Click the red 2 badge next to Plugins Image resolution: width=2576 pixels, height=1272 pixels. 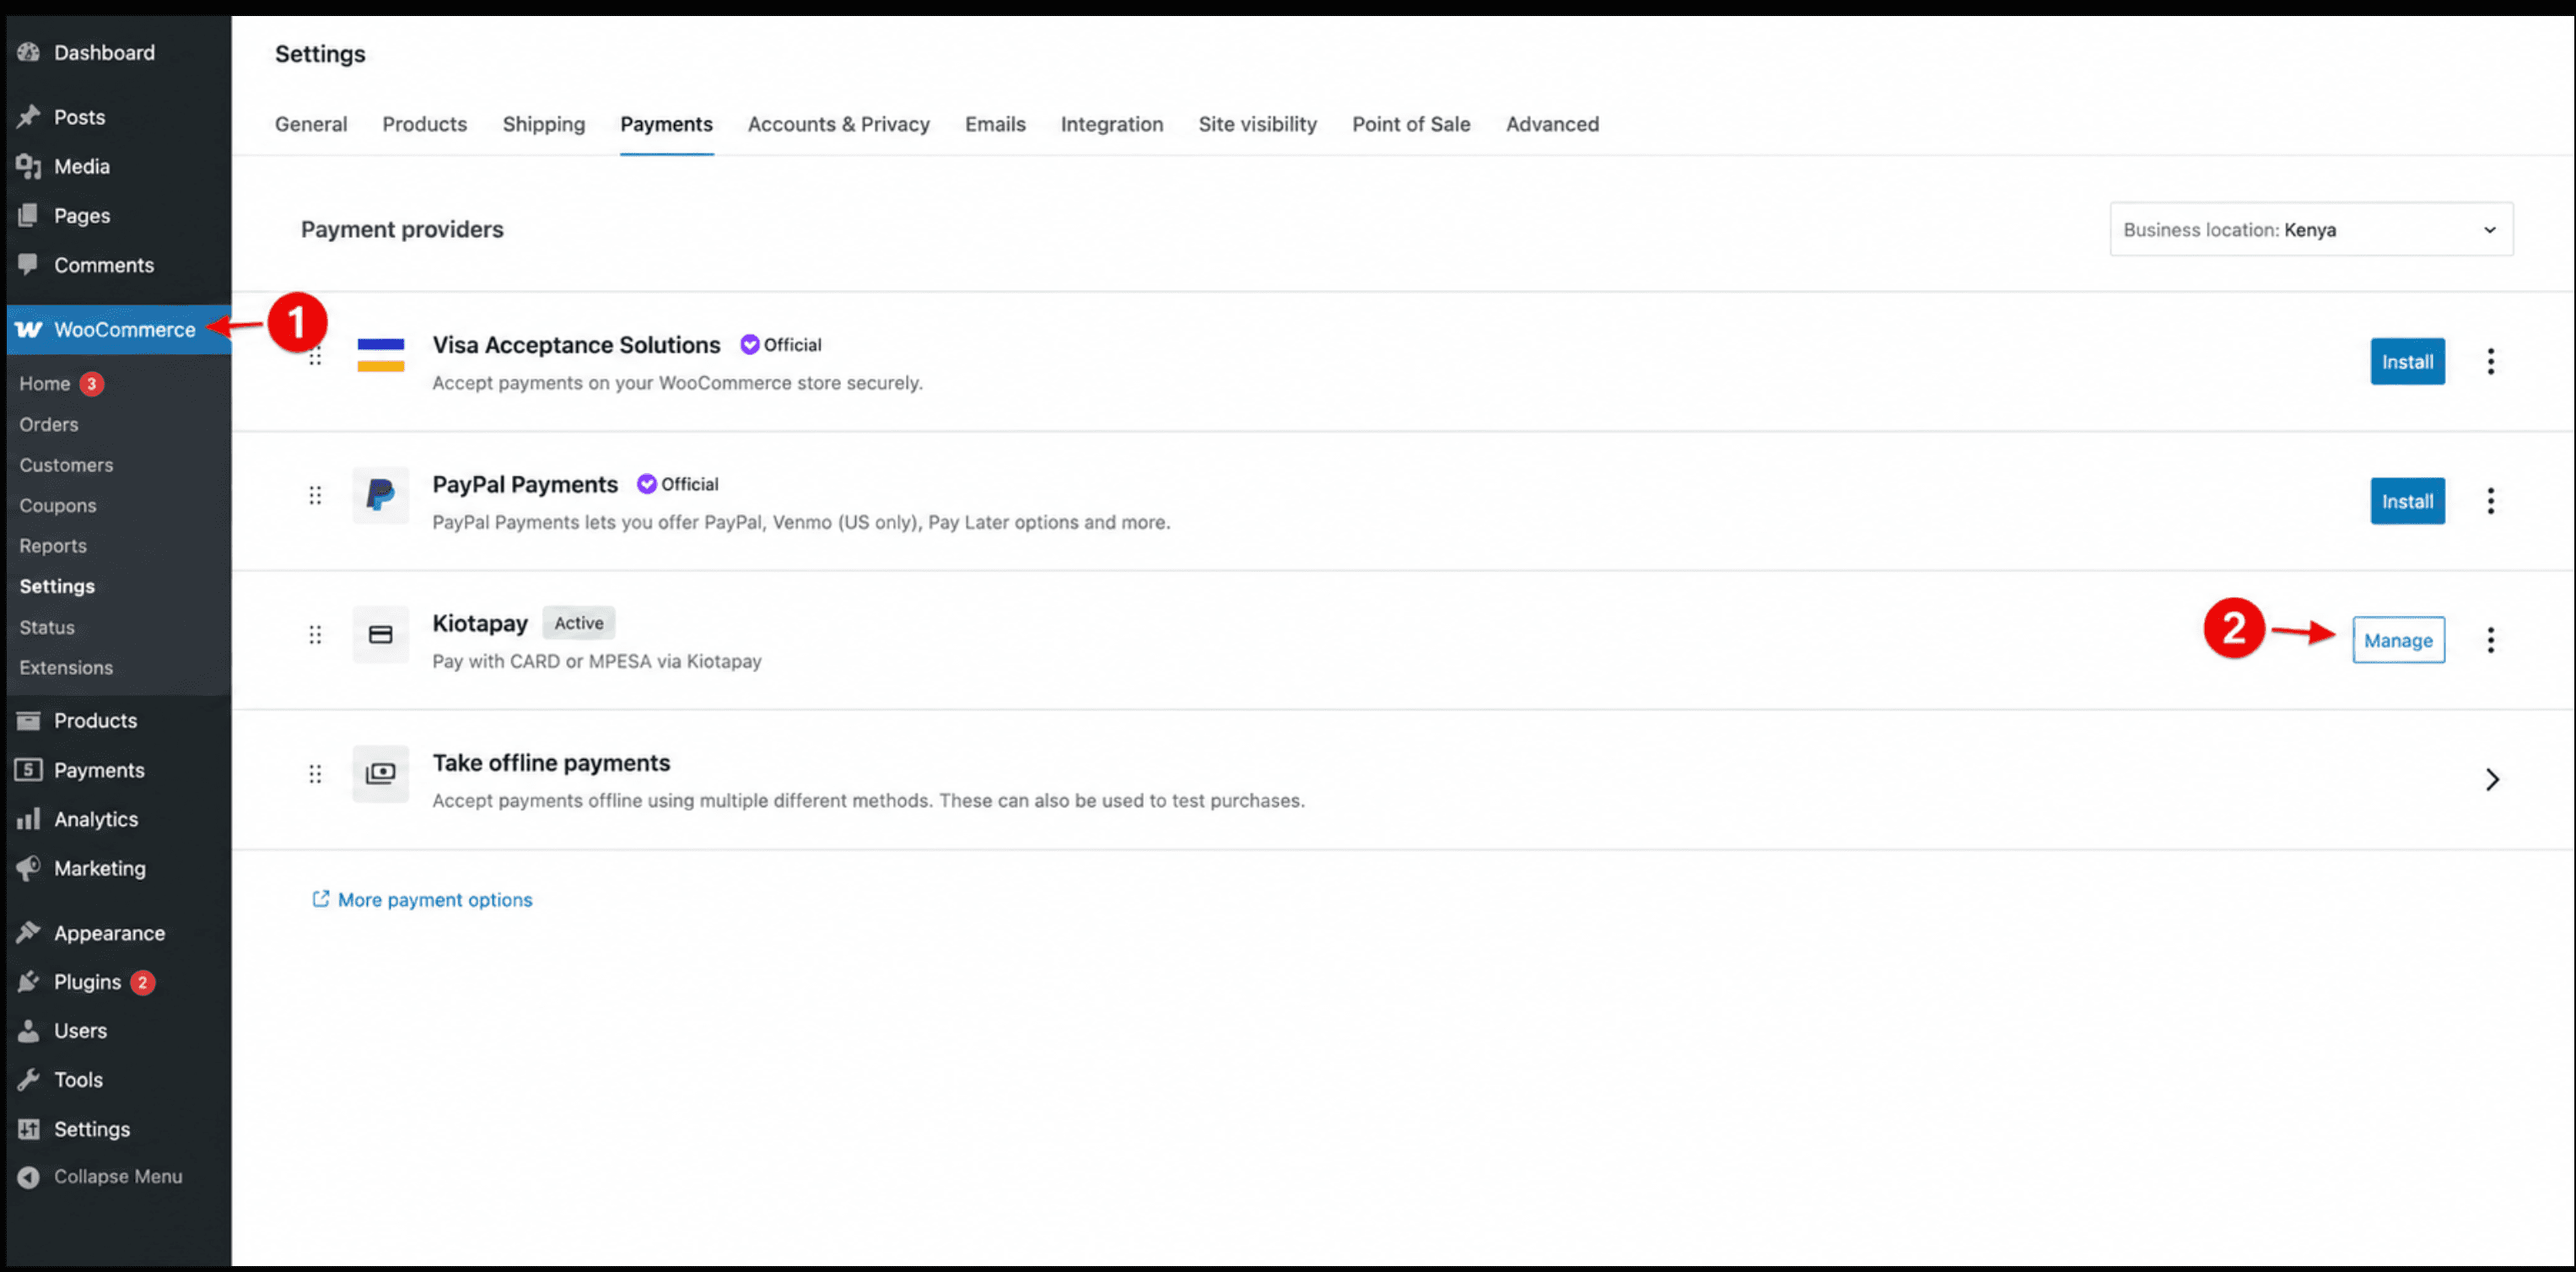coord(142,982)
